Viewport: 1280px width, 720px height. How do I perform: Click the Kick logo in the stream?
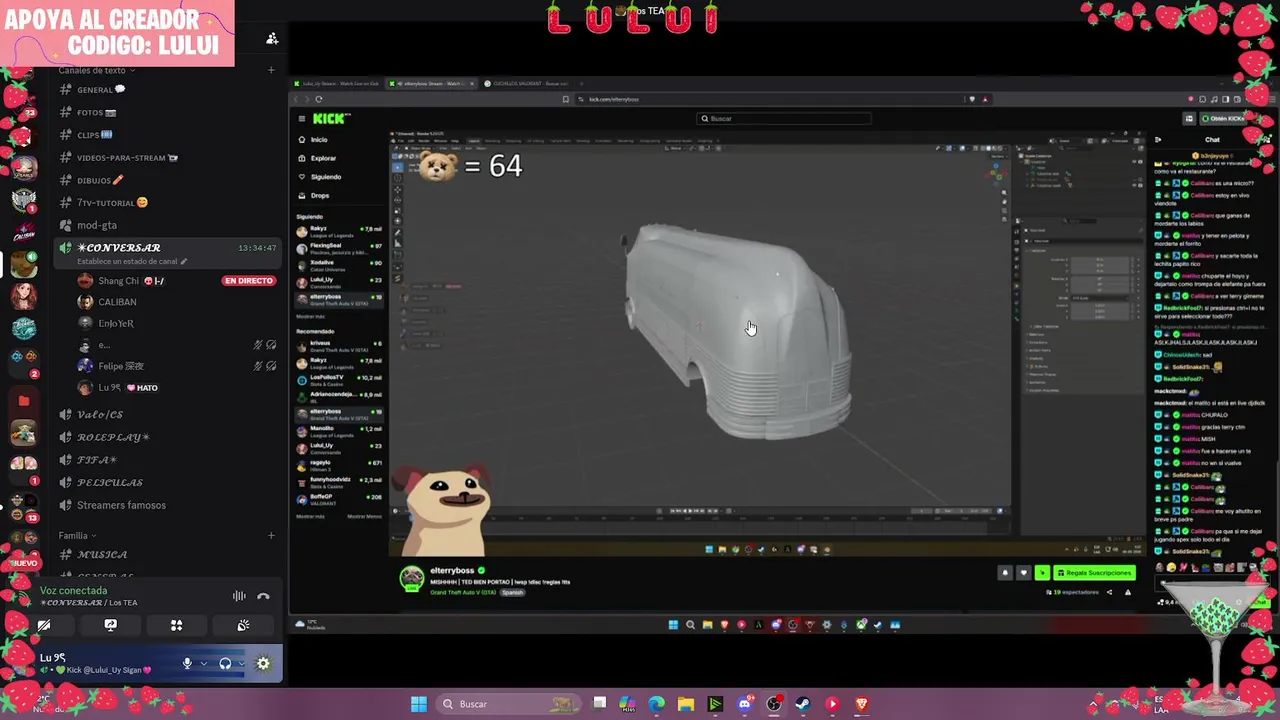click(x=331, y=119)
